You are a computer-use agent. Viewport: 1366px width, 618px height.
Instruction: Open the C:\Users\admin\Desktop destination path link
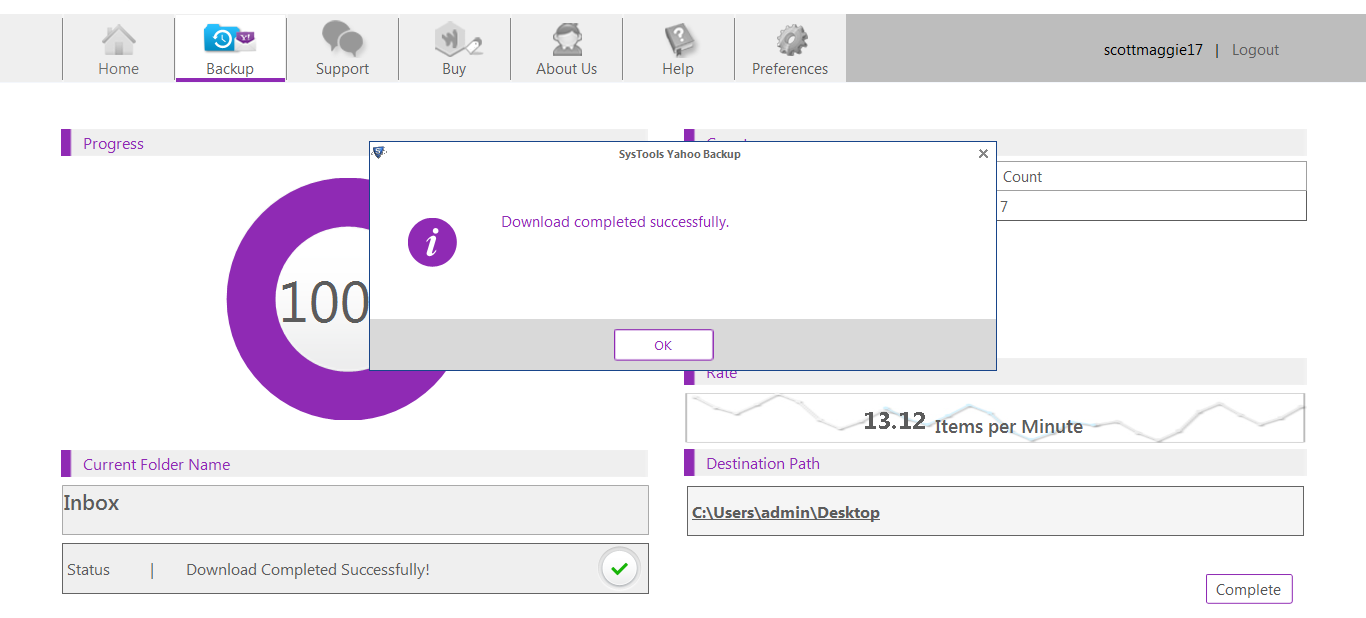tap(785, 511)
